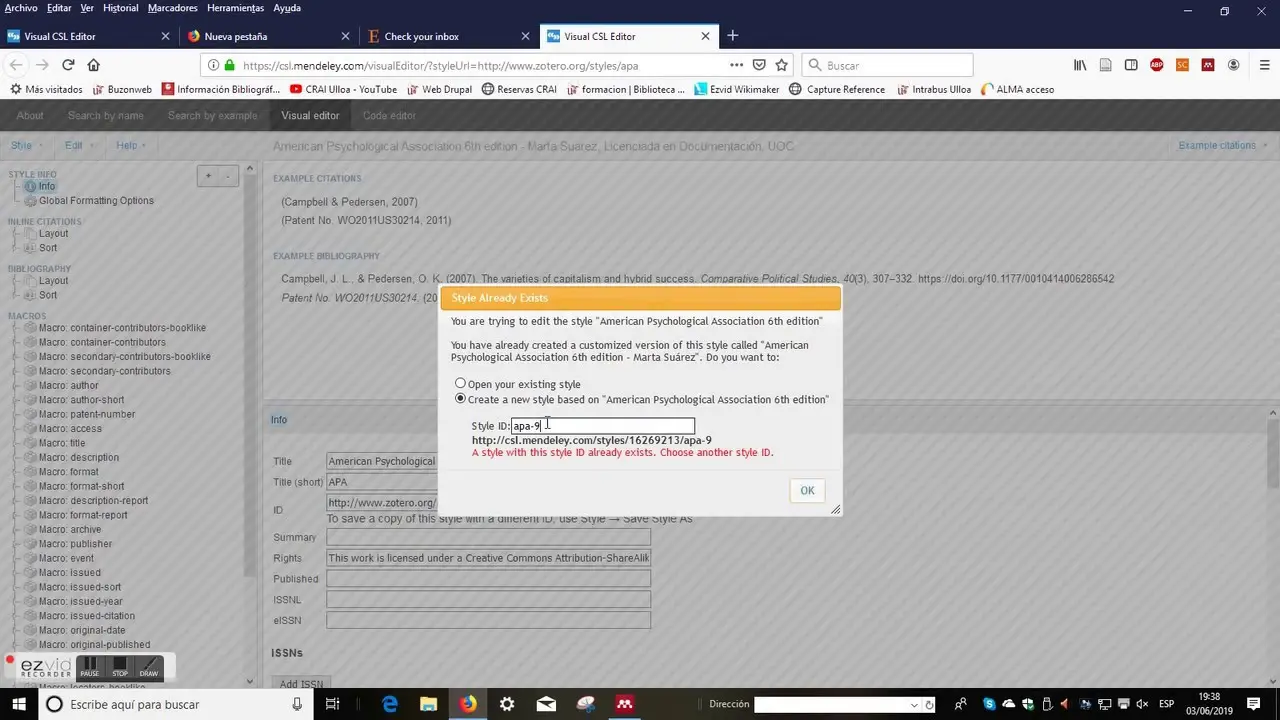This screenshot has height=720, width=1280.
Task: Open the Marcadores menu
Action: point(172,8)
